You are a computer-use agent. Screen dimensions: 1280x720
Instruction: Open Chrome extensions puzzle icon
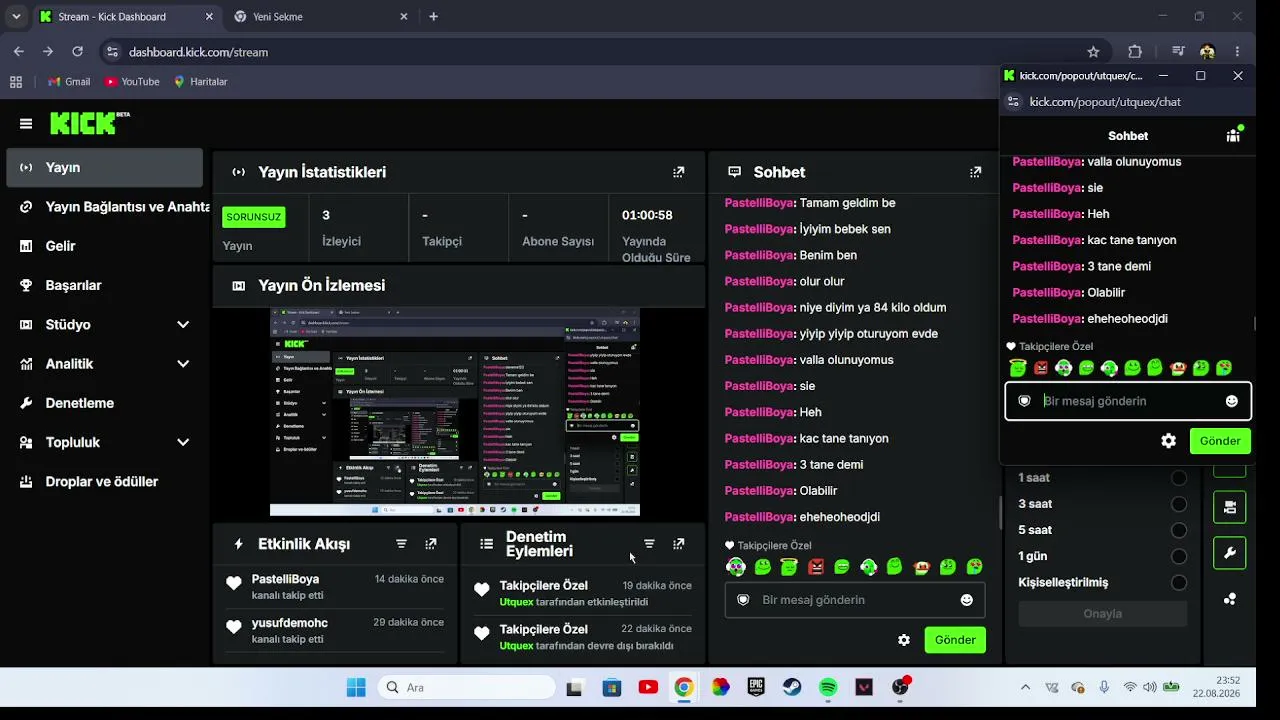1135,52
